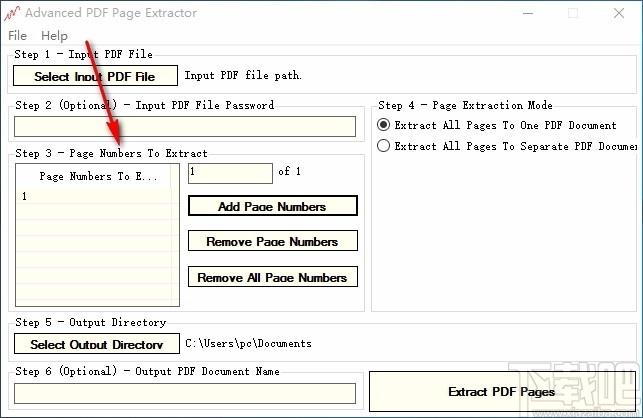The width and height of the screenshot is (643, 418).
Task: Click Select Output Directory button
Action: click(x=97, y=344)
